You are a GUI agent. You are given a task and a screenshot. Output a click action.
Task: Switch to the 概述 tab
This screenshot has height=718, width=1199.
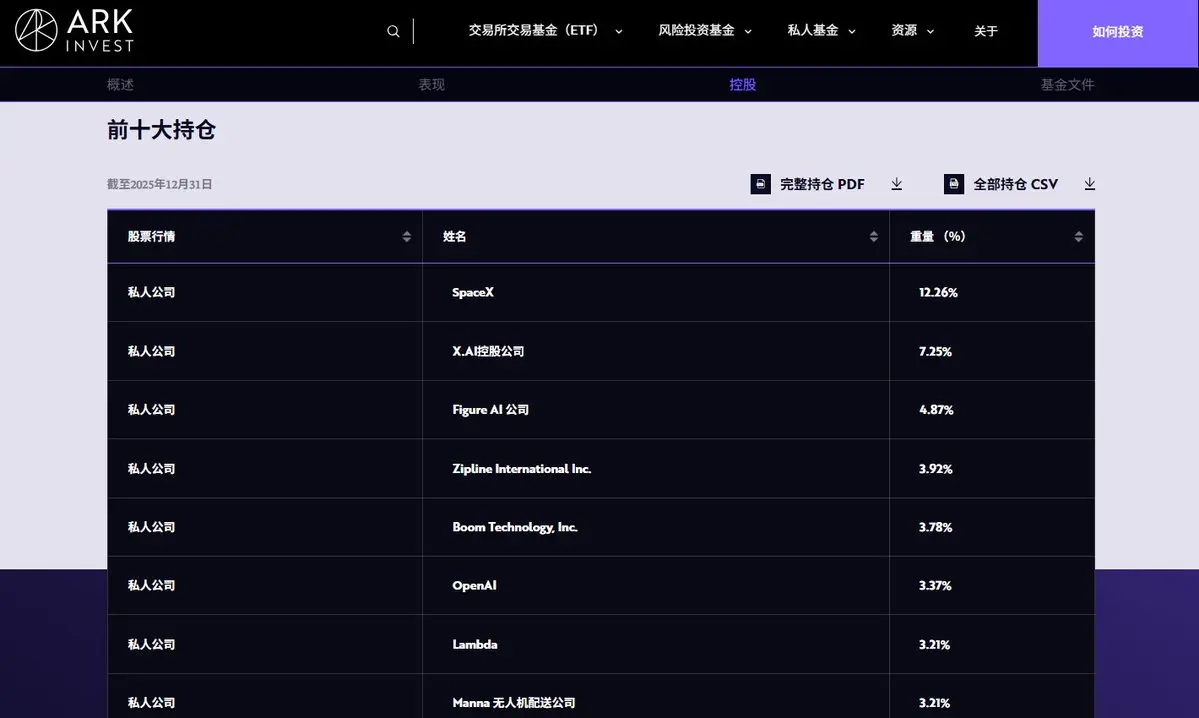pos(120,85)
